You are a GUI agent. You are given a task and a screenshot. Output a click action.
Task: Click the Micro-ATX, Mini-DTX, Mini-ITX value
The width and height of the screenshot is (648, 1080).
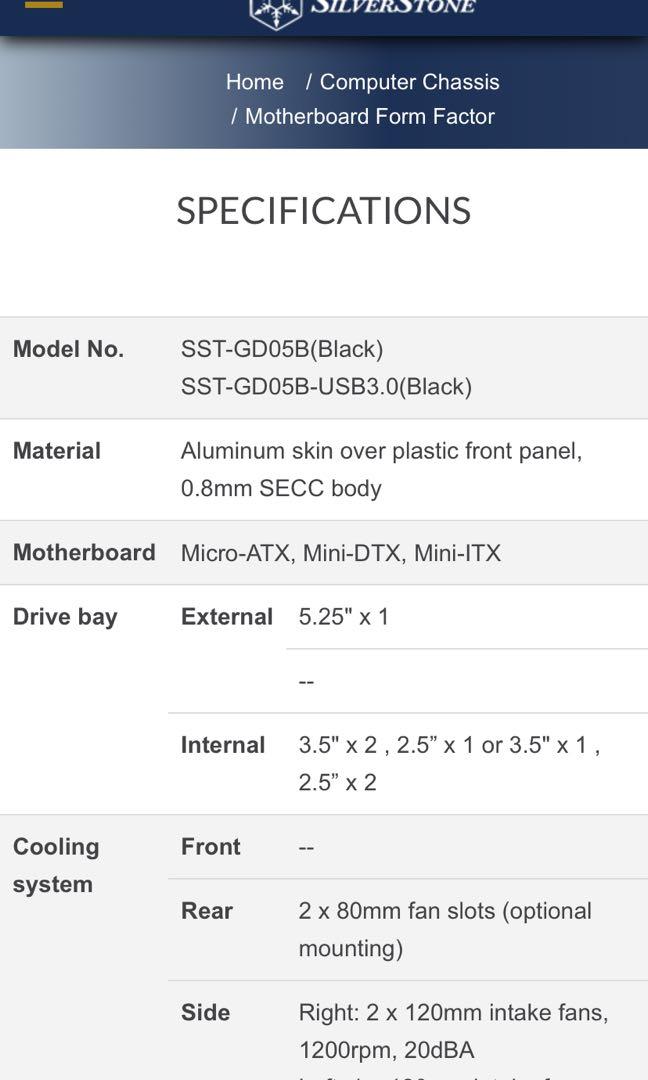pyautogui.click(x=341, y=553)
